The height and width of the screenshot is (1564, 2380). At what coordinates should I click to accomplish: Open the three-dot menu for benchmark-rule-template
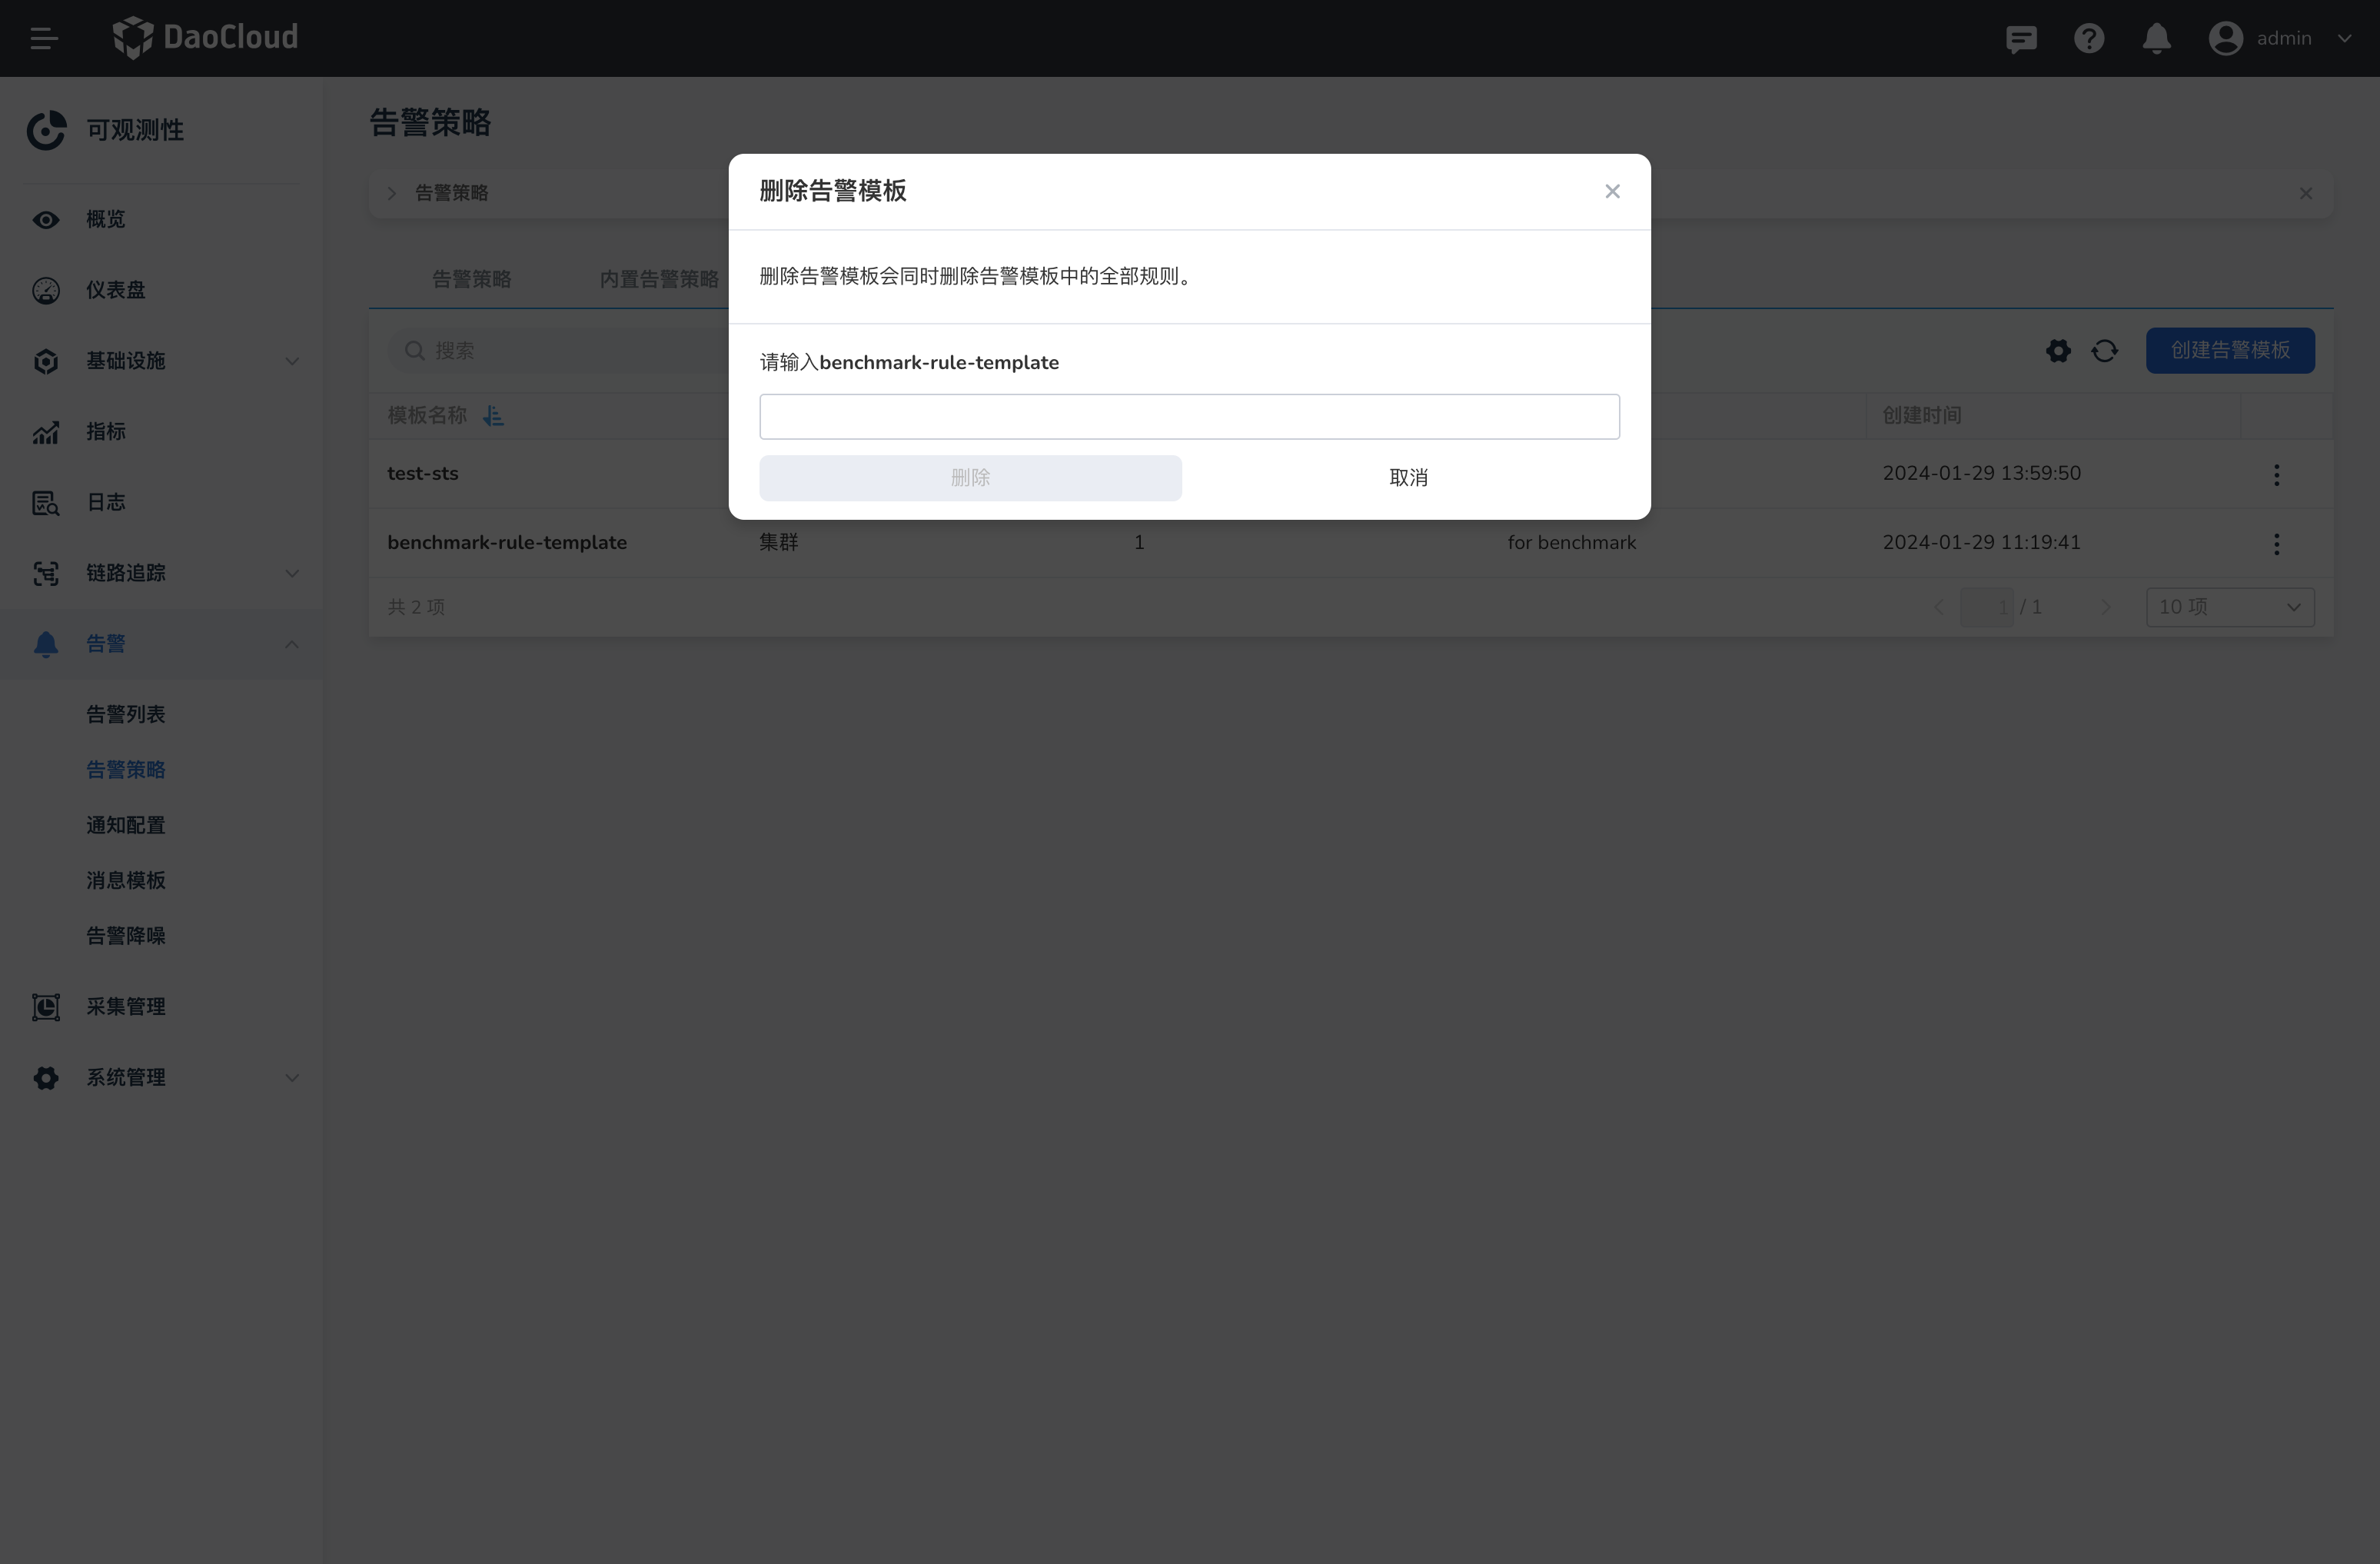click(x=2277, y=544)
